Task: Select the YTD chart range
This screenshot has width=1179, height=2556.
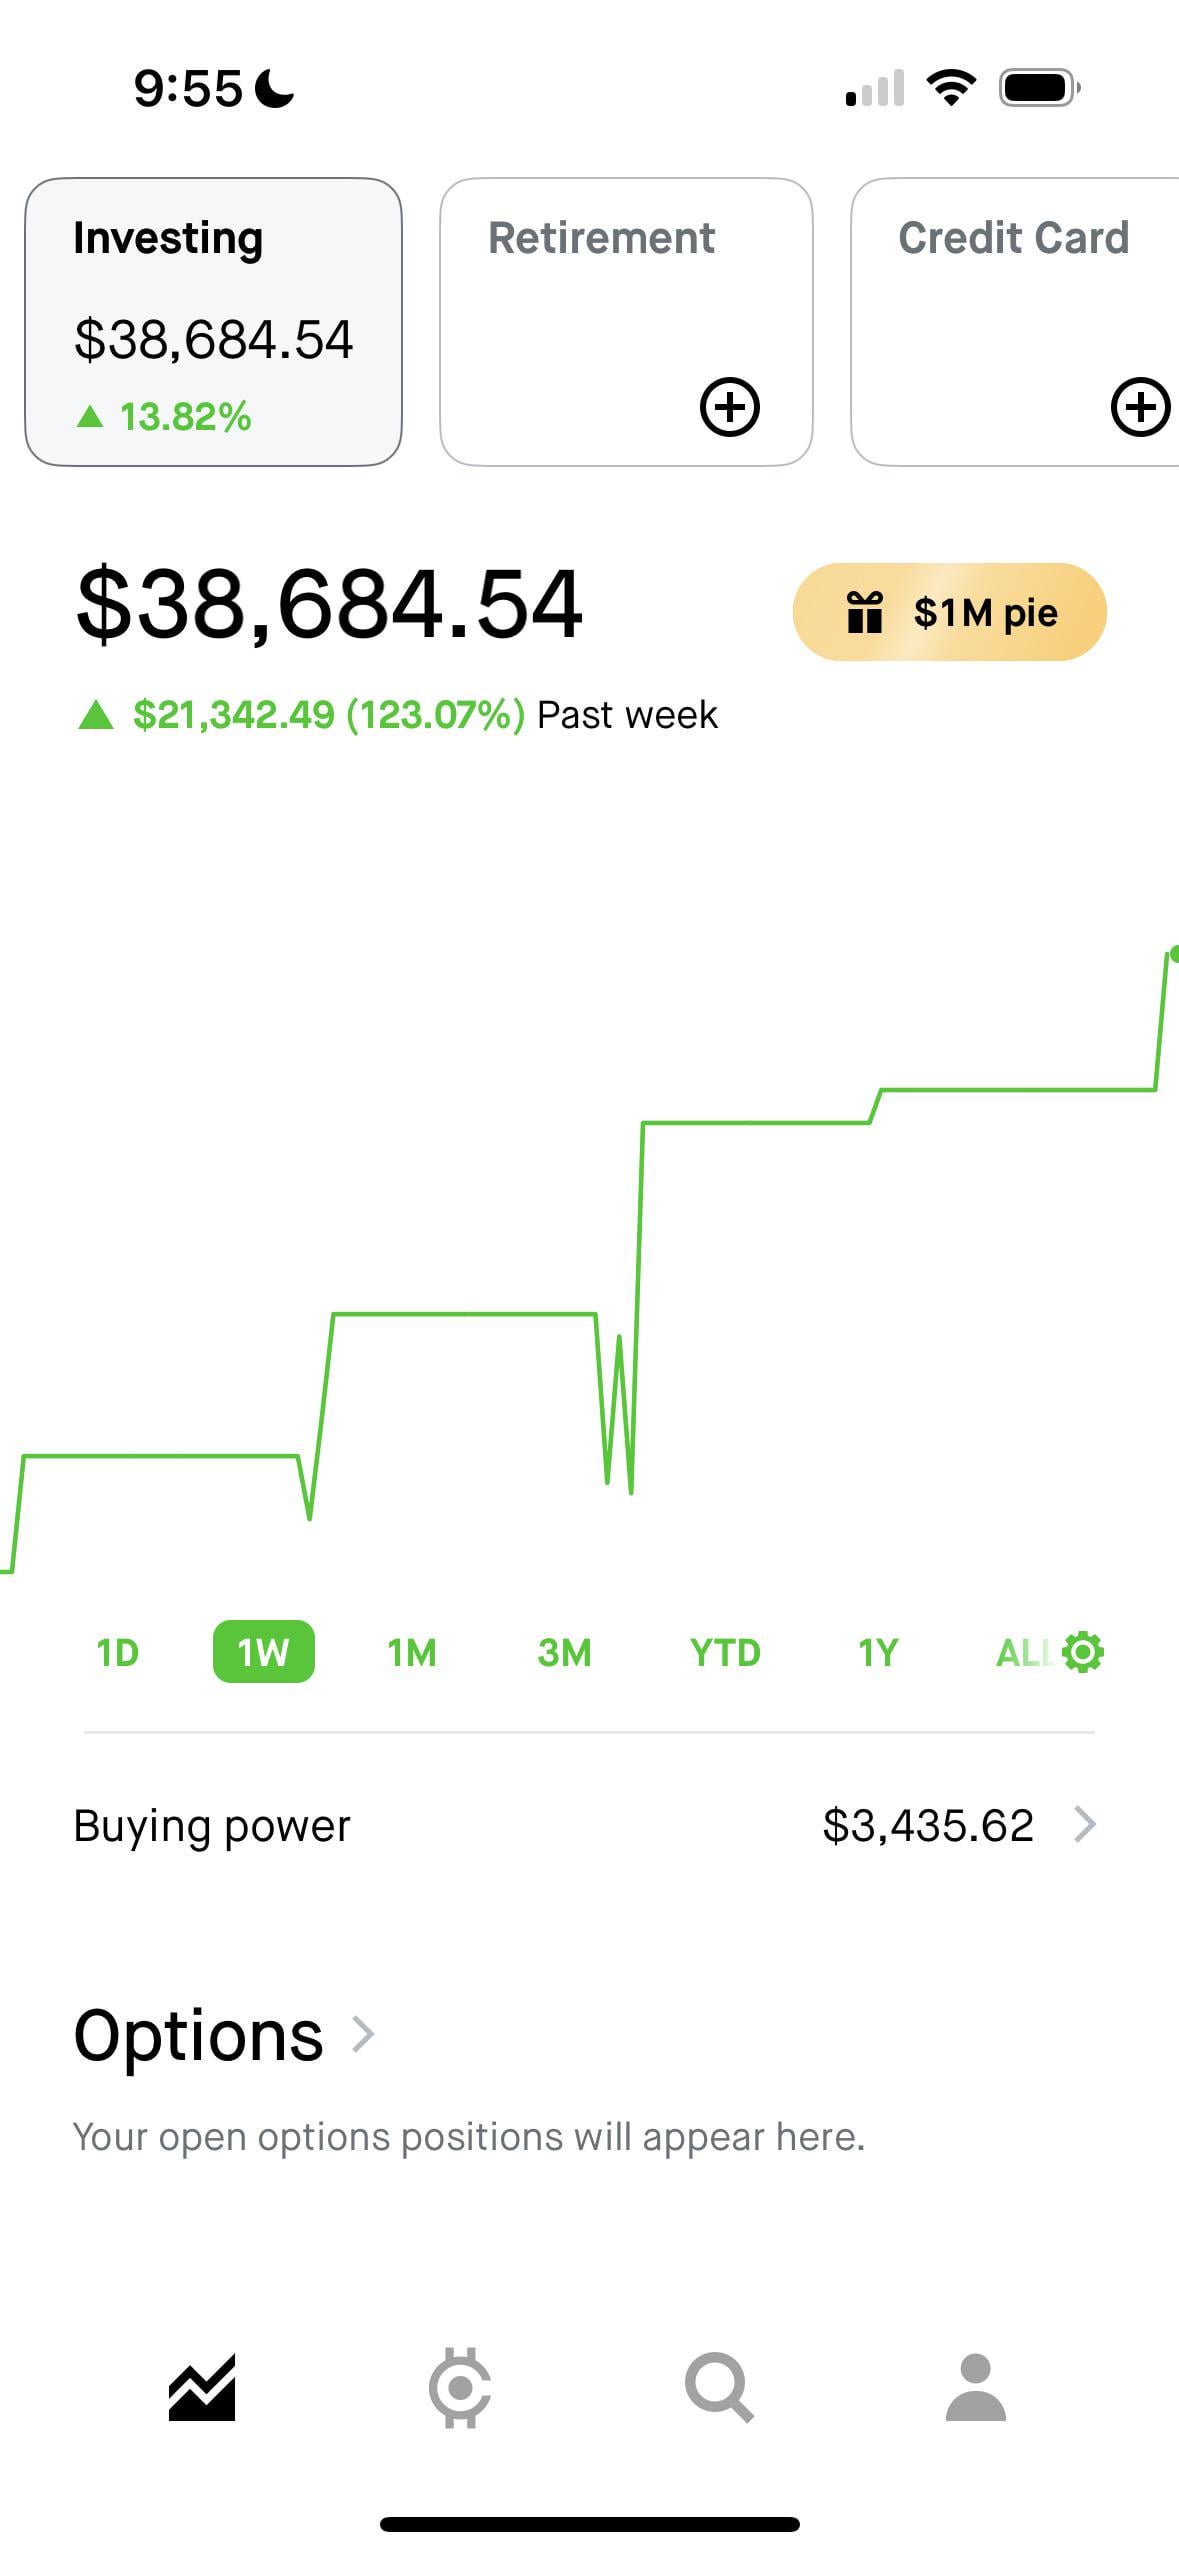Action: tap(725, 1653)
